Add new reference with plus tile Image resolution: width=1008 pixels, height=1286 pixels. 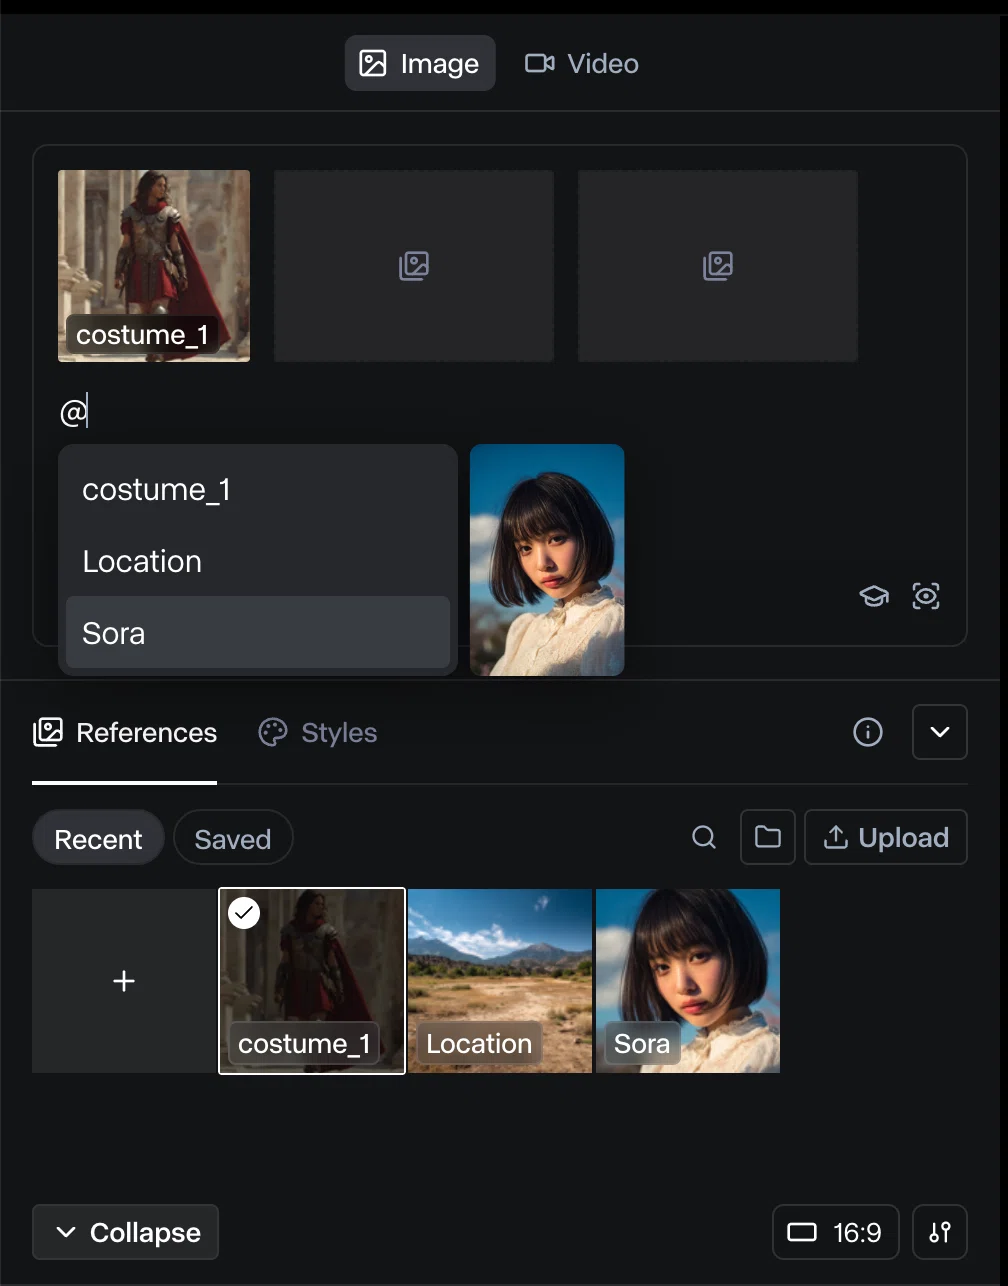coord(124,981)
